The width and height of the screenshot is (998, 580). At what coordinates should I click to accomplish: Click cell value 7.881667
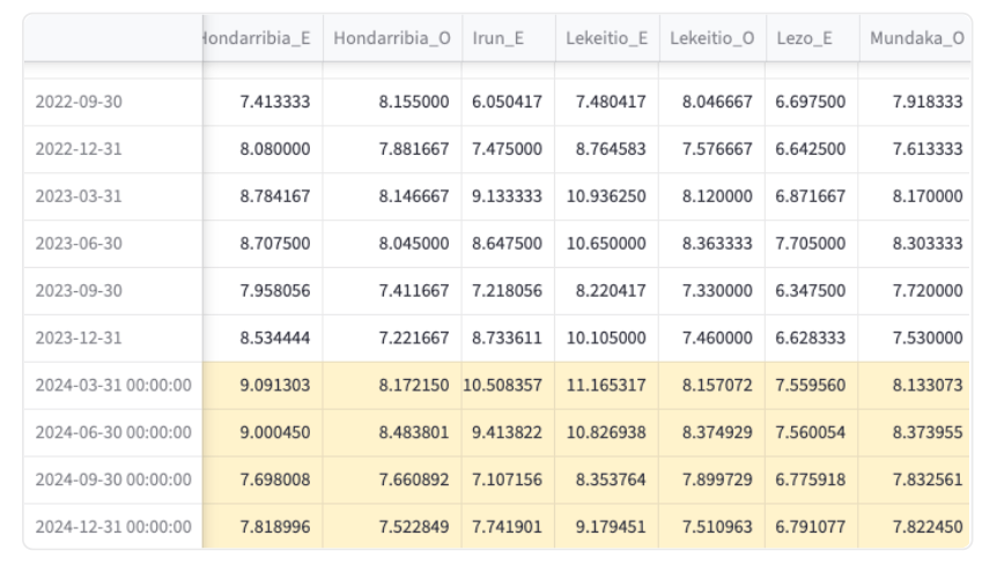[414, 149]
